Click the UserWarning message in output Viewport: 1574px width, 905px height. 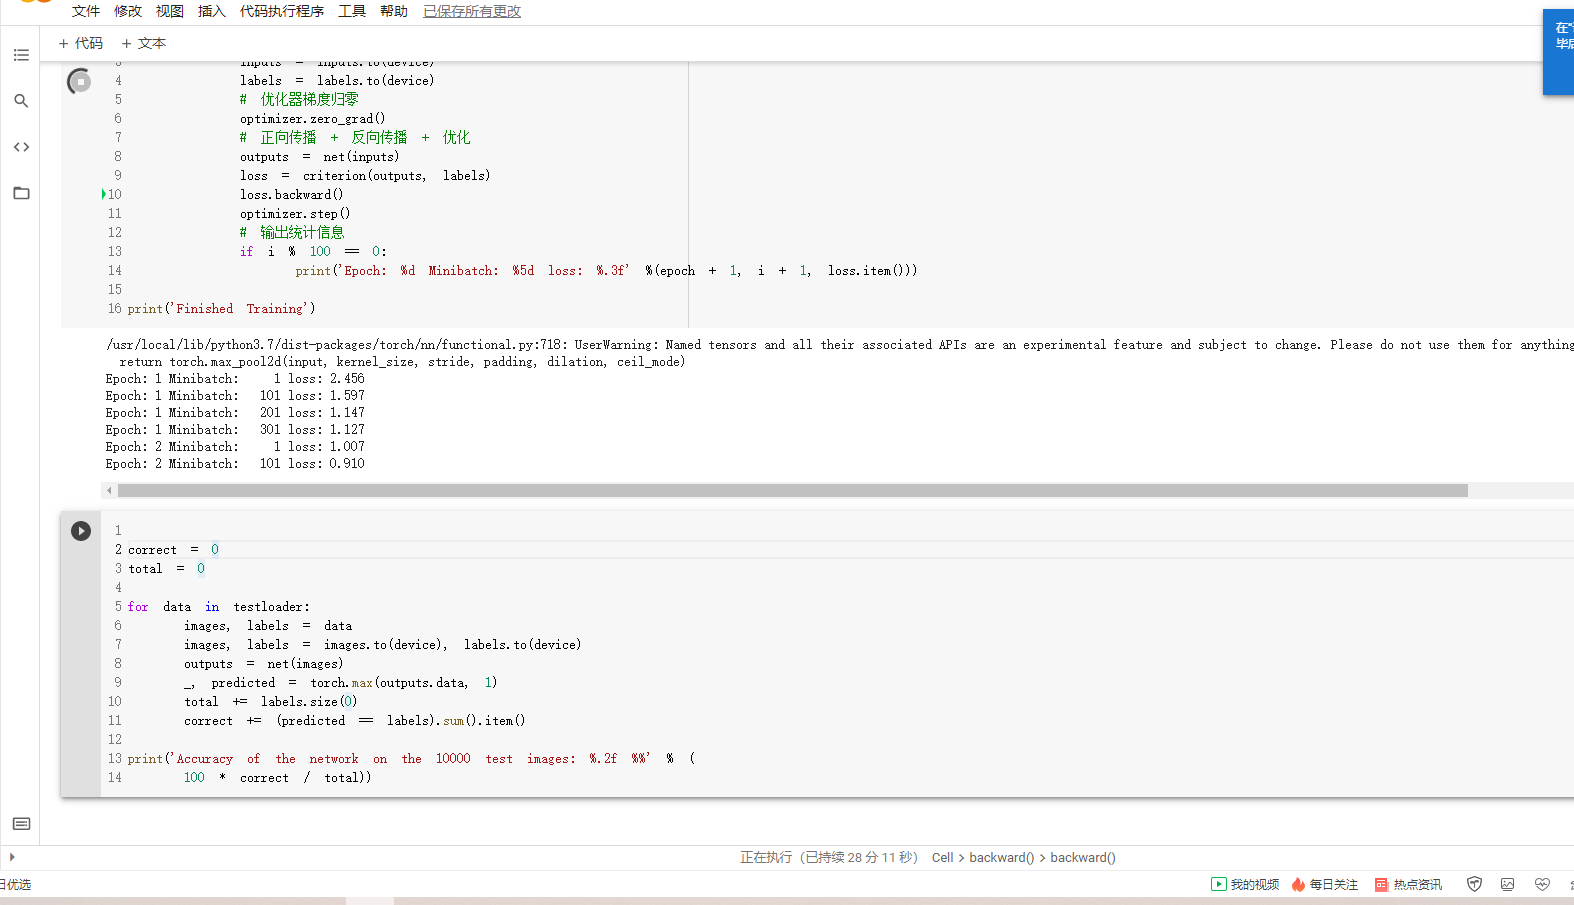click(x=840, y=345)
